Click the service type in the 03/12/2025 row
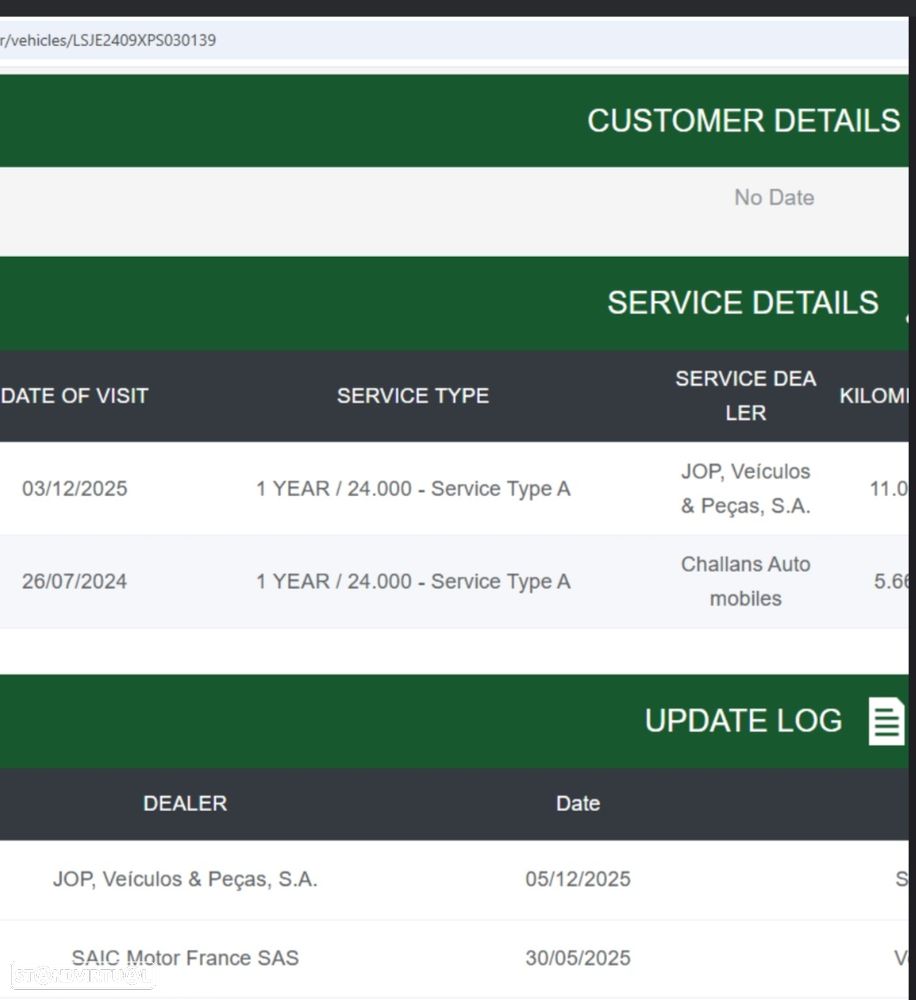 [412, 489]
